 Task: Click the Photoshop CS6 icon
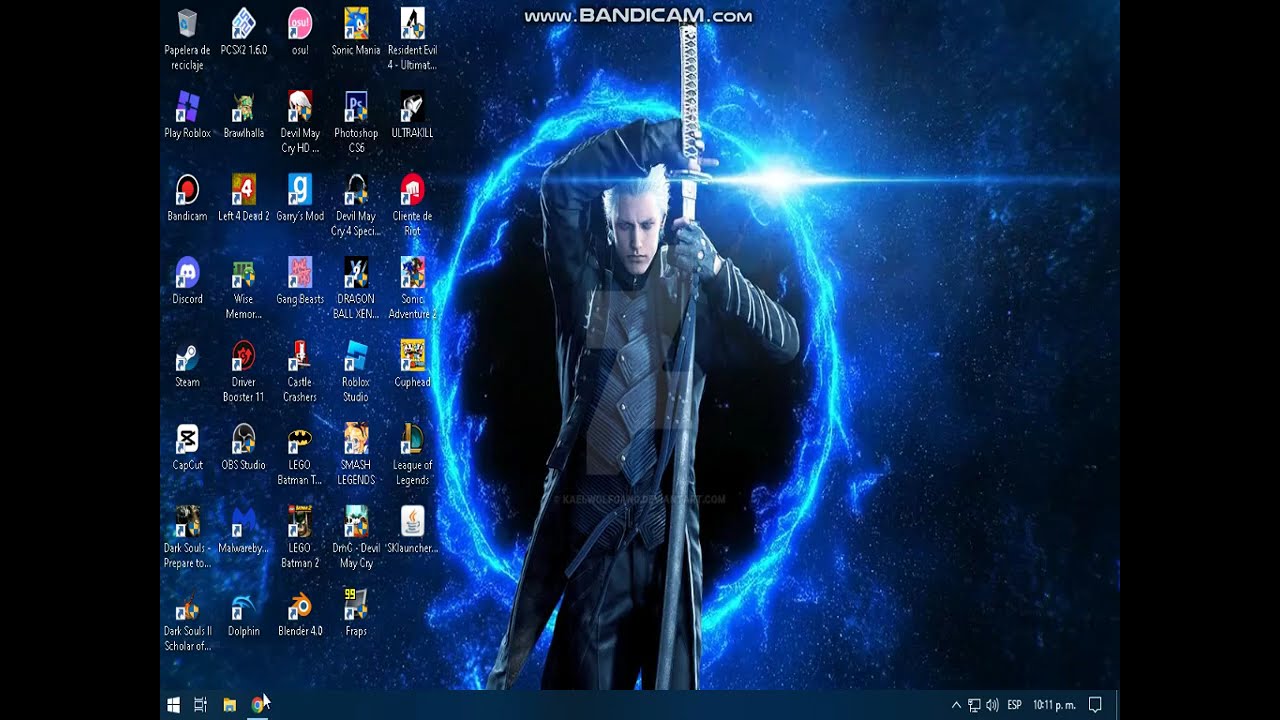coord(356,122)
